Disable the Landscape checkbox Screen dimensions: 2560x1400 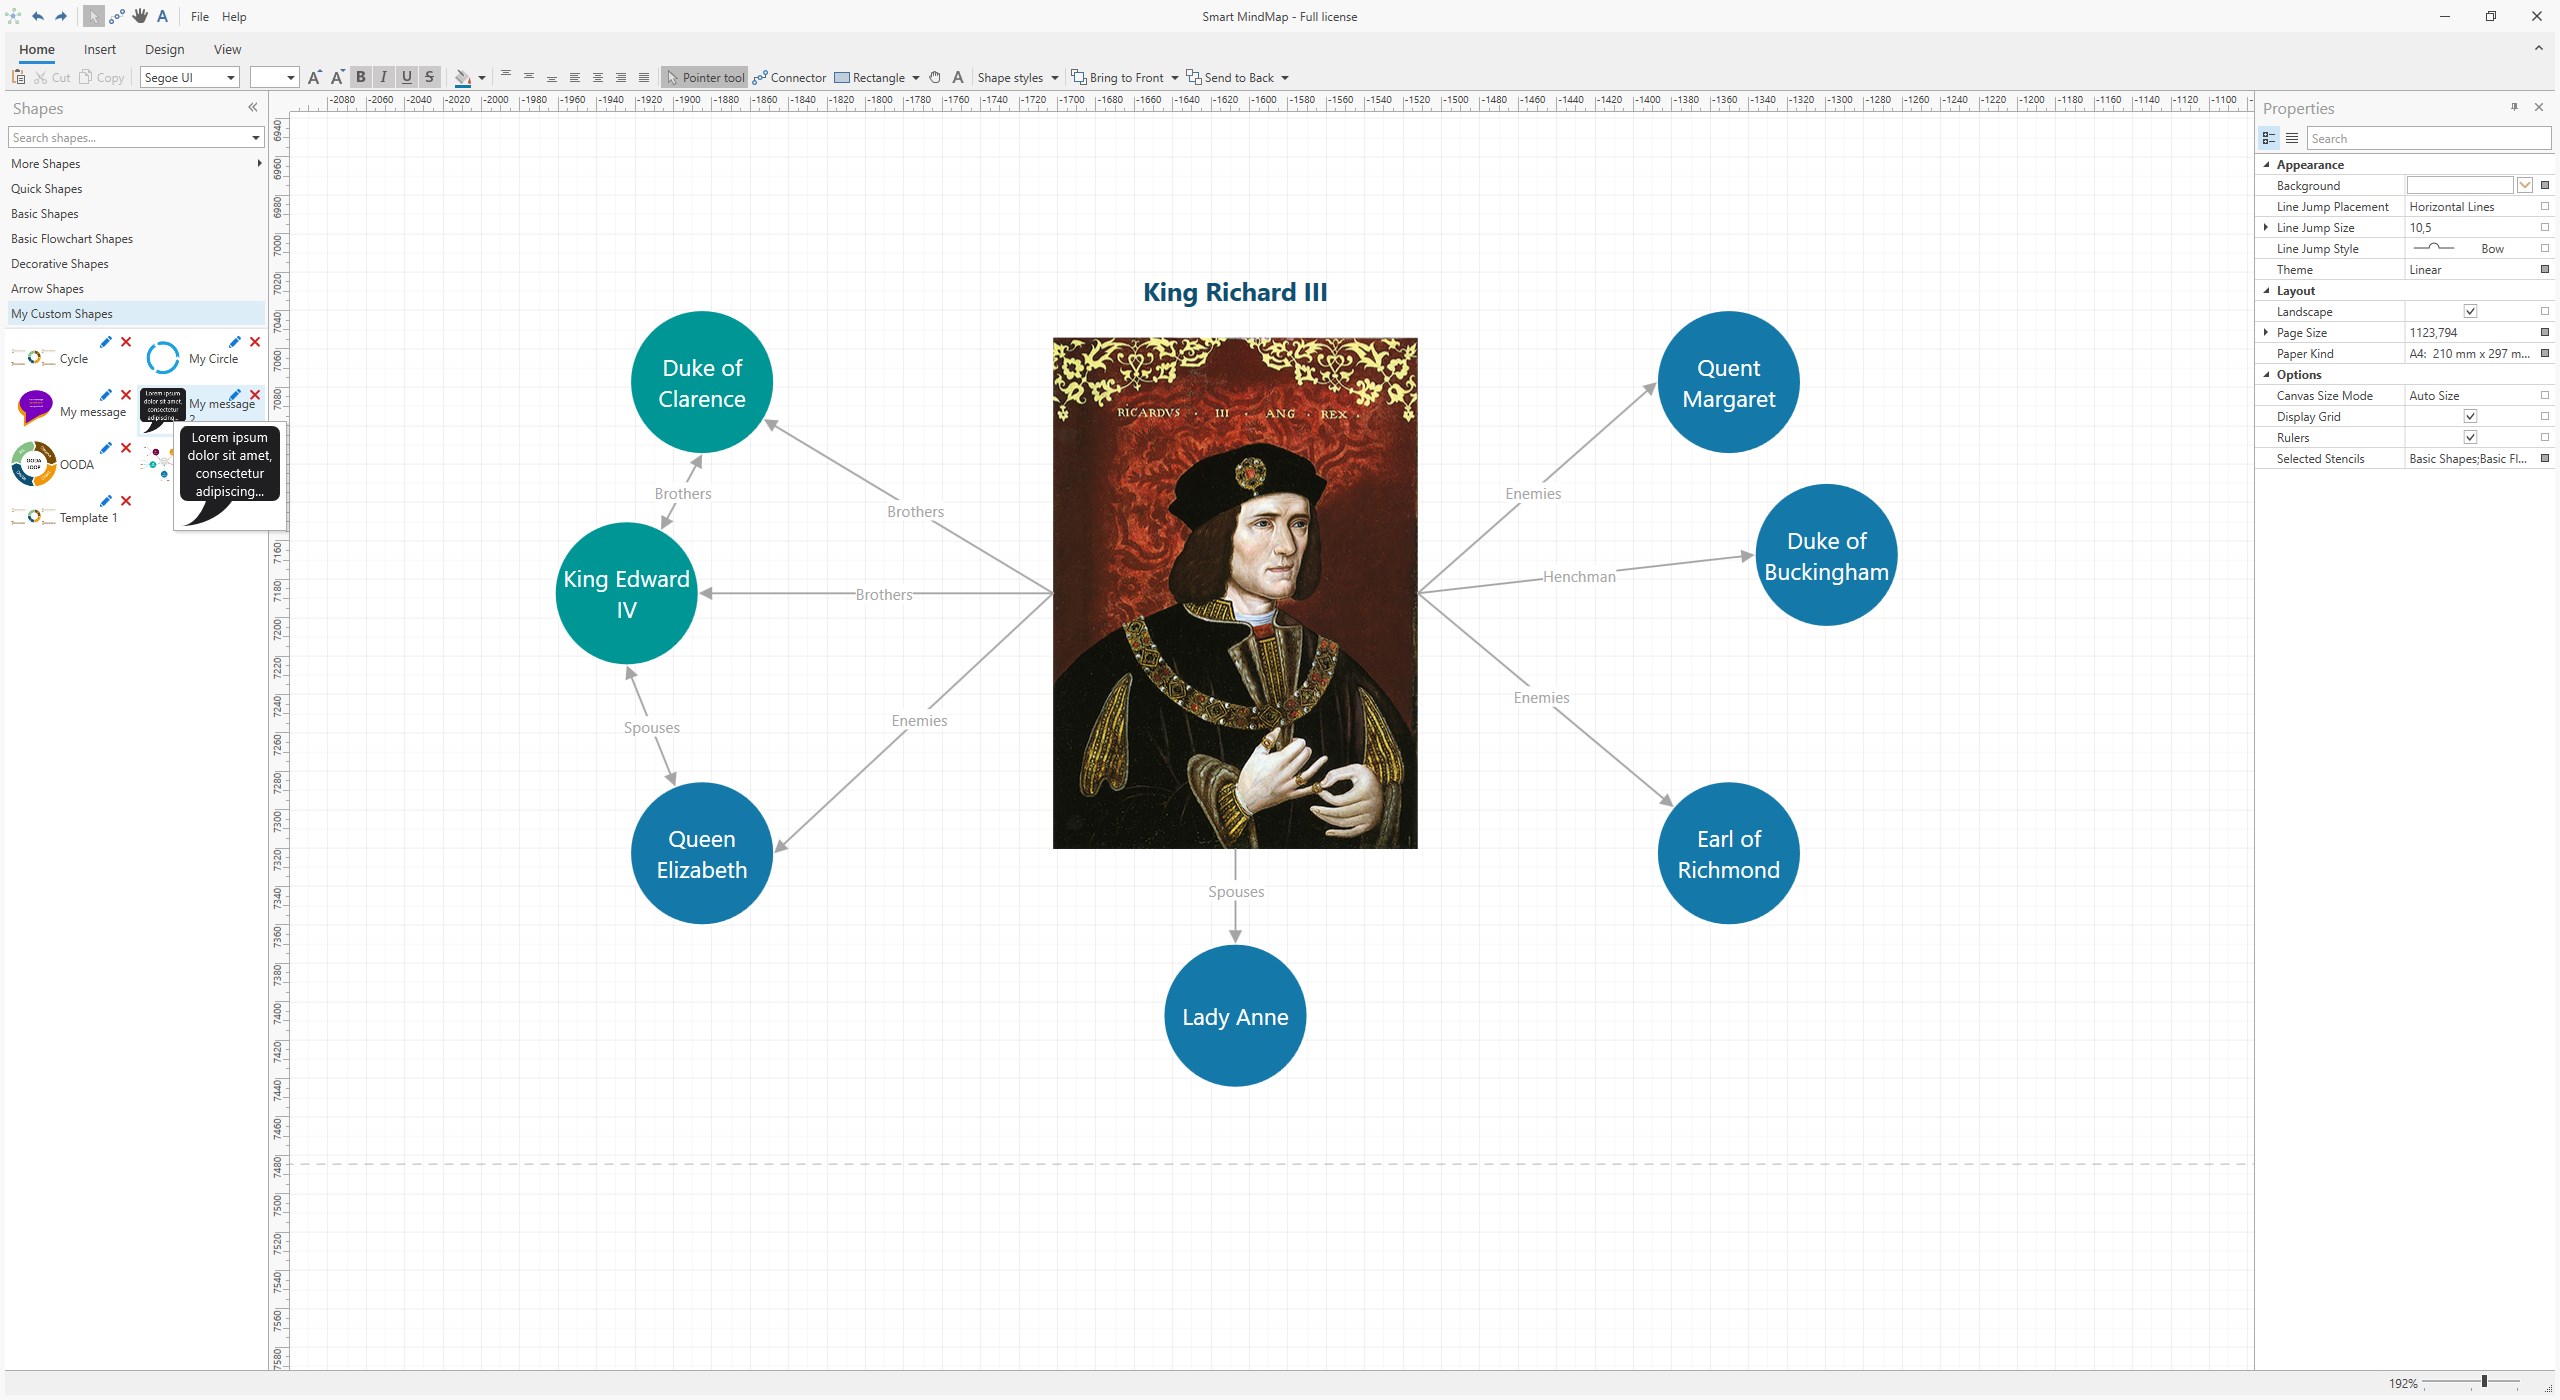pos(2472,311)
